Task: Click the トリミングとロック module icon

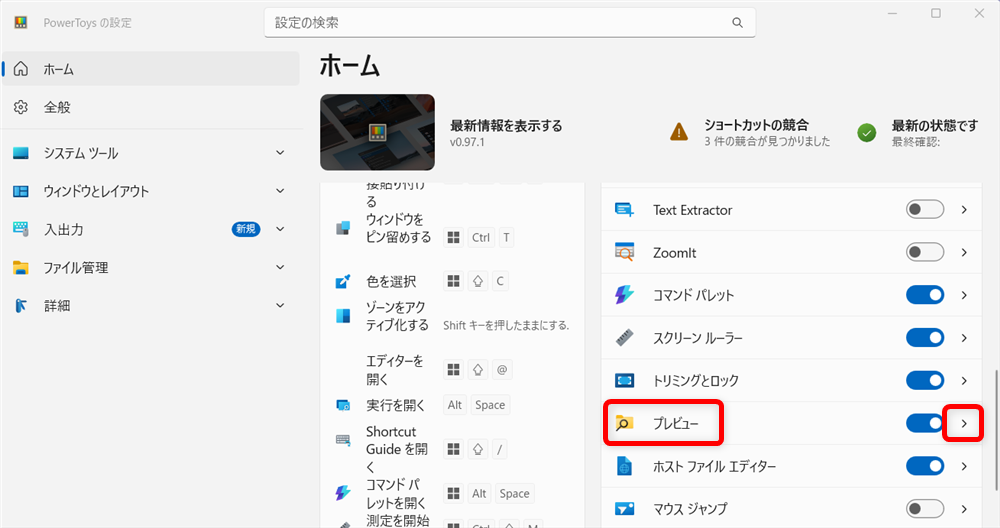Action: [x=624, y=380]
